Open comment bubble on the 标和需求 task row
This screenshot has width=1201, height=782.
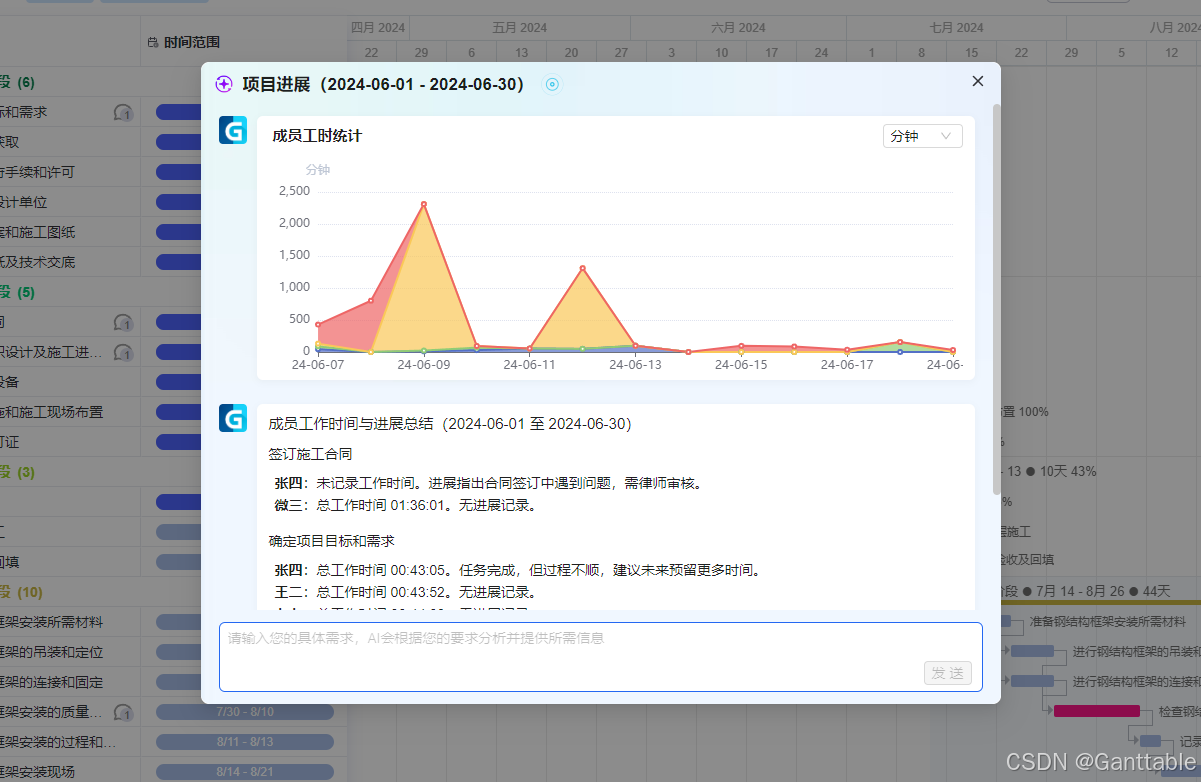123,113
